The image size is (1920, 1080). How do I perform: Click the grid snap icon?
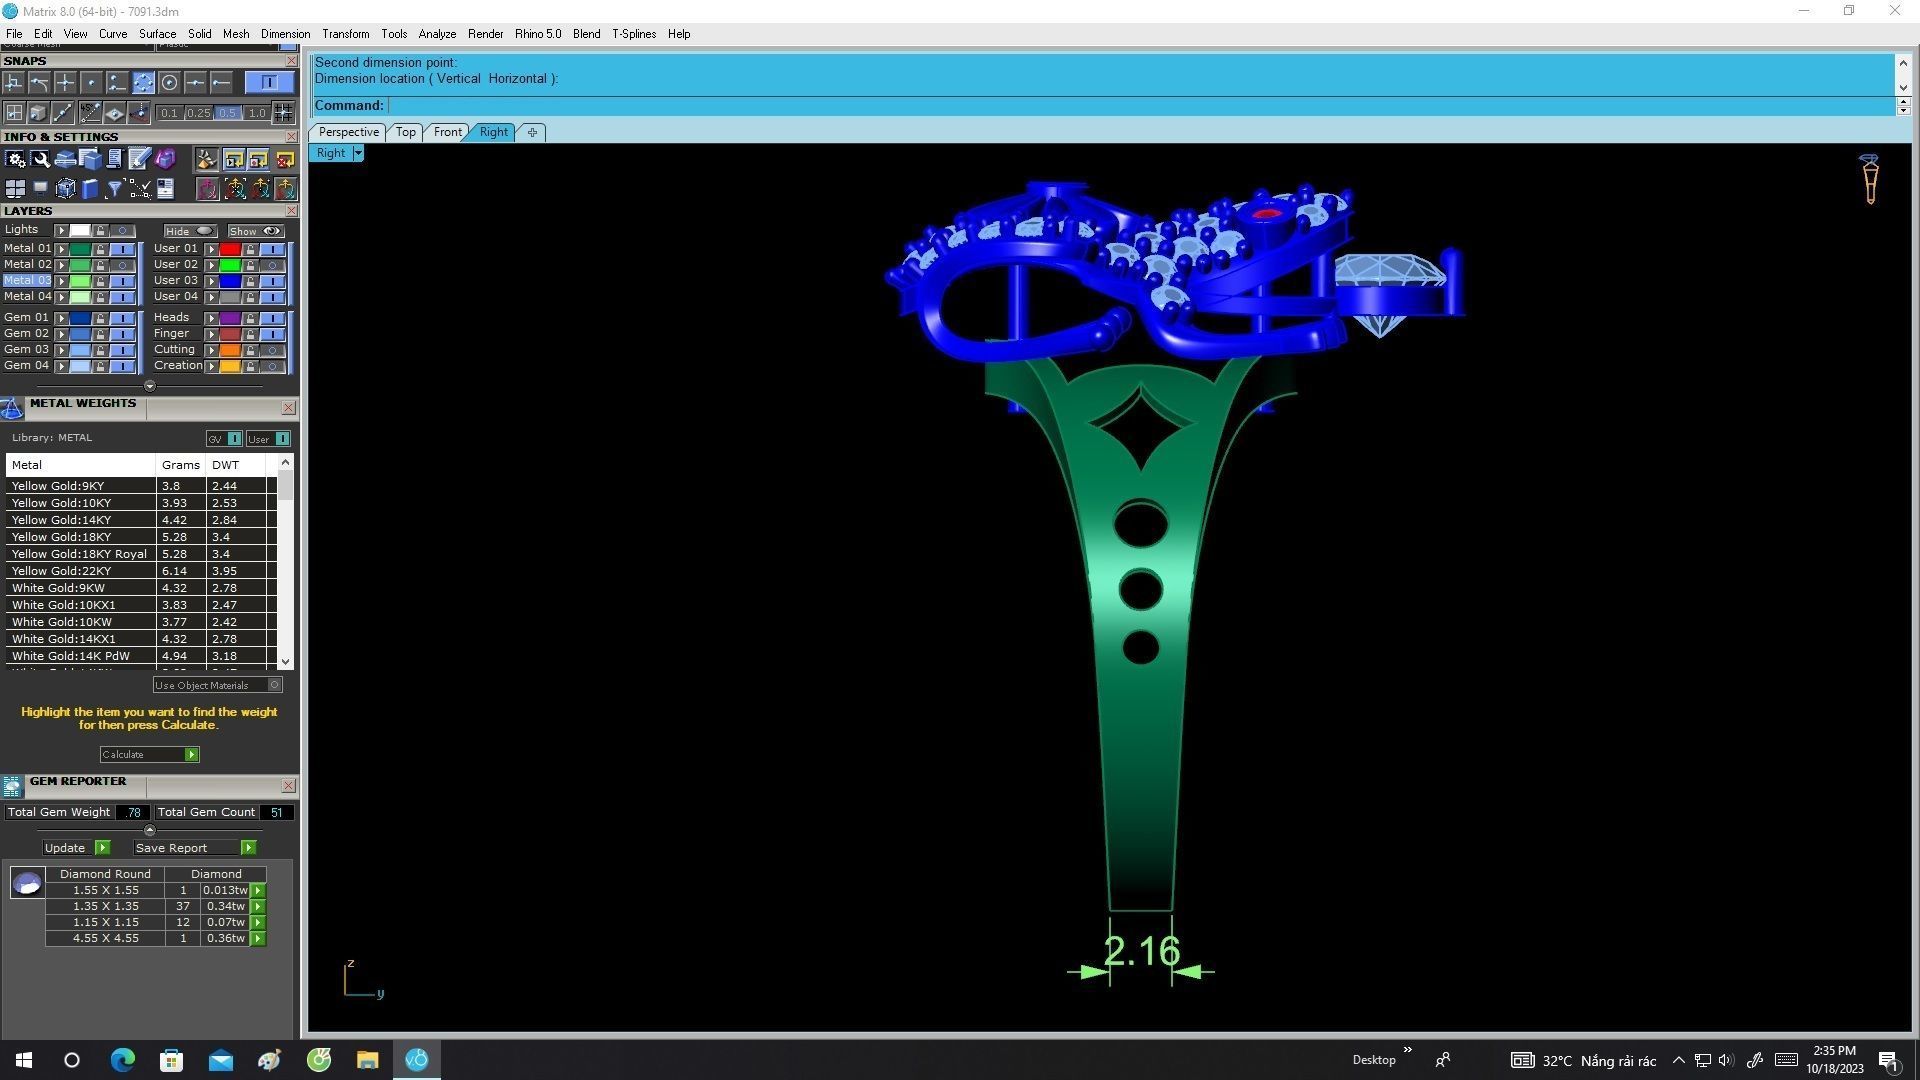[283, 113]
